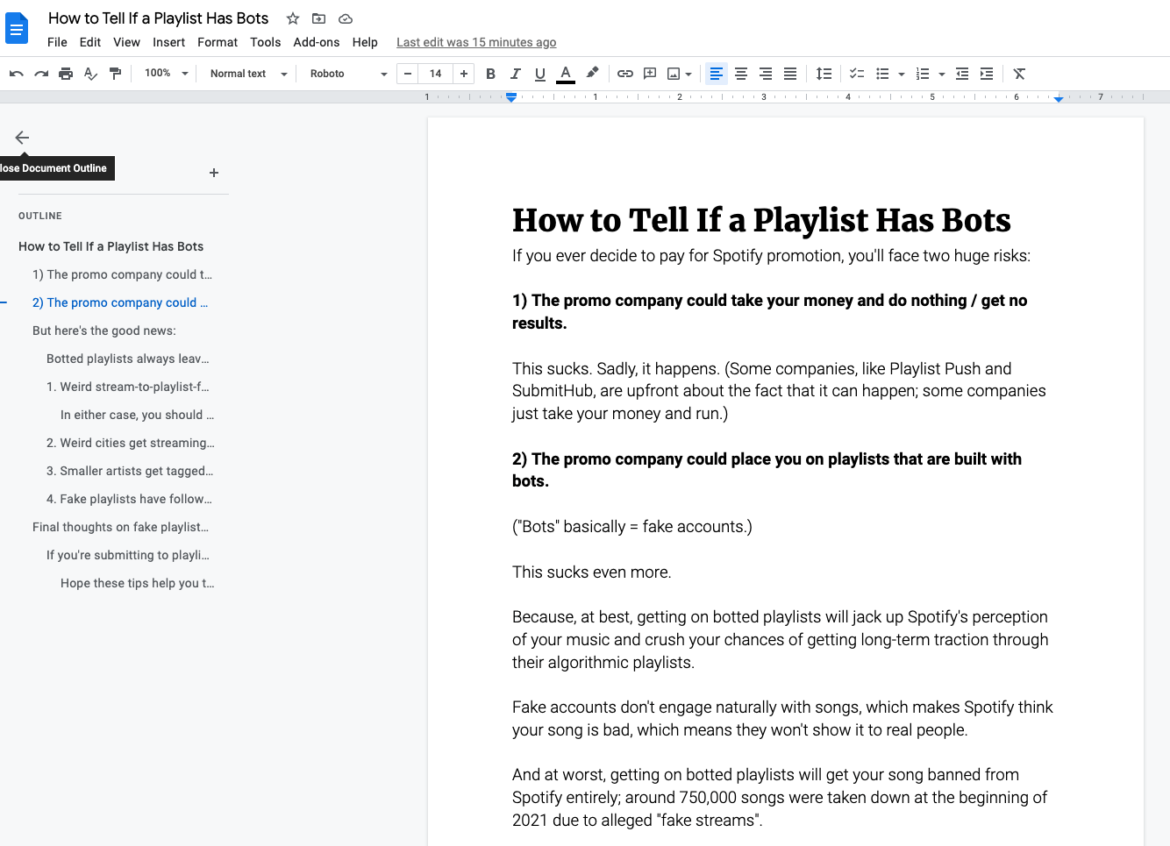Select the checklist icon

coord(856,73)
